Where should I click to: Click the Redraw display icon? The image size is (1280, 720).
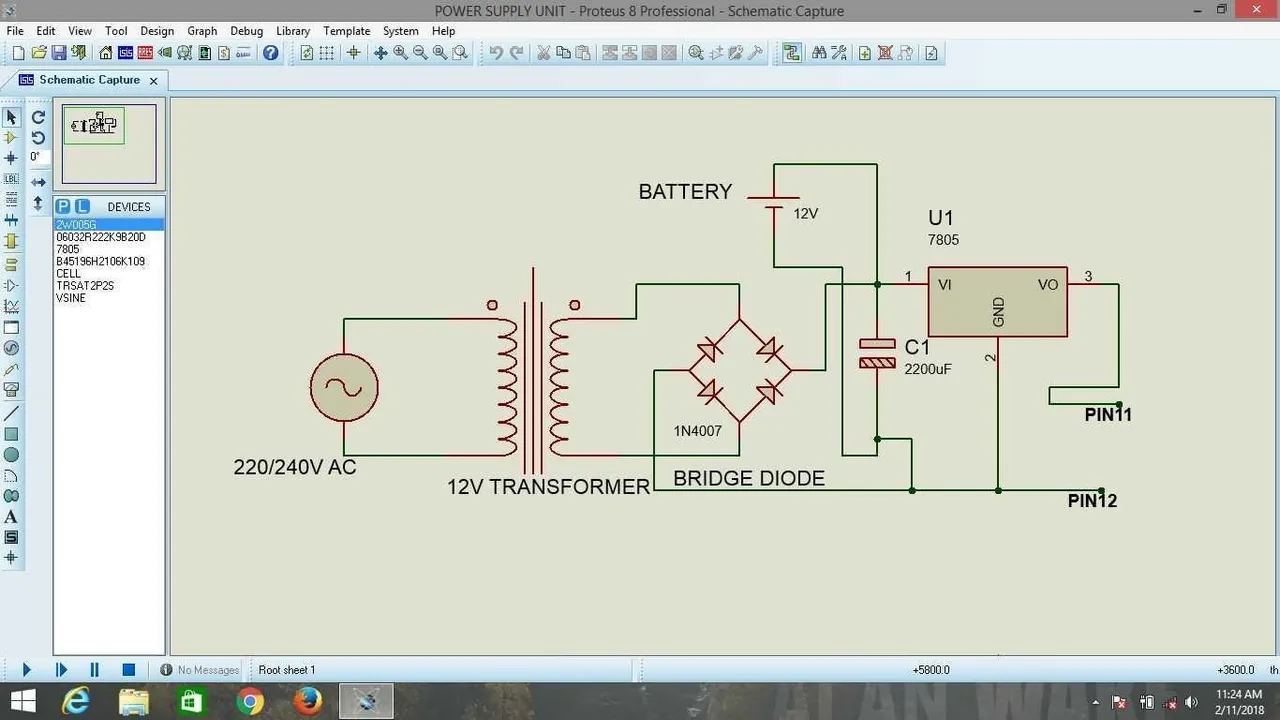click(x=306, y=53)
